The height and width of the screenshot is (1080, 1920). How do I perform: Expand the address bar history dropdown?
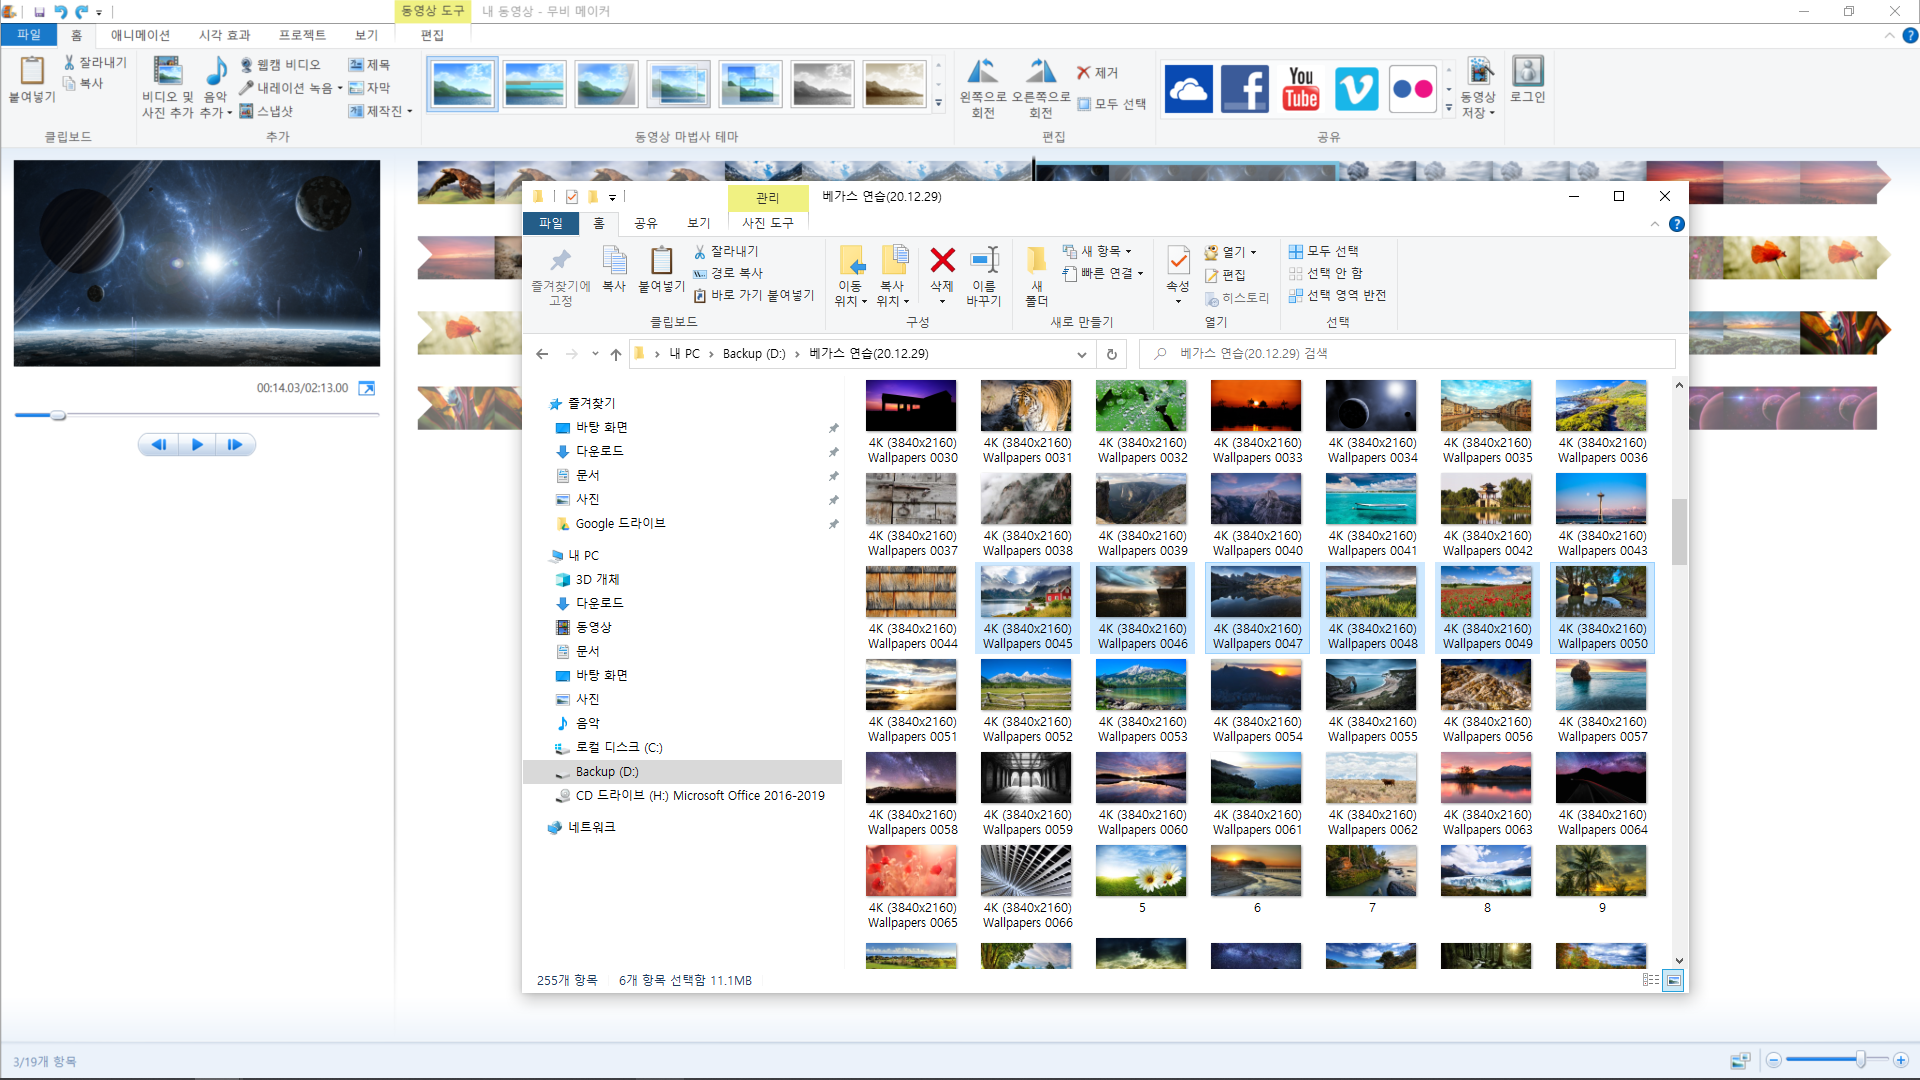[1081, 354]
